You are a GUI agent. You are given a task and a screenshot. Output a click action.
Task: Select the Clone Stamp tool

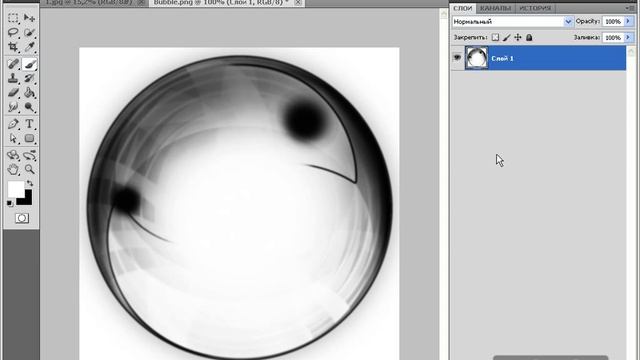13,78
